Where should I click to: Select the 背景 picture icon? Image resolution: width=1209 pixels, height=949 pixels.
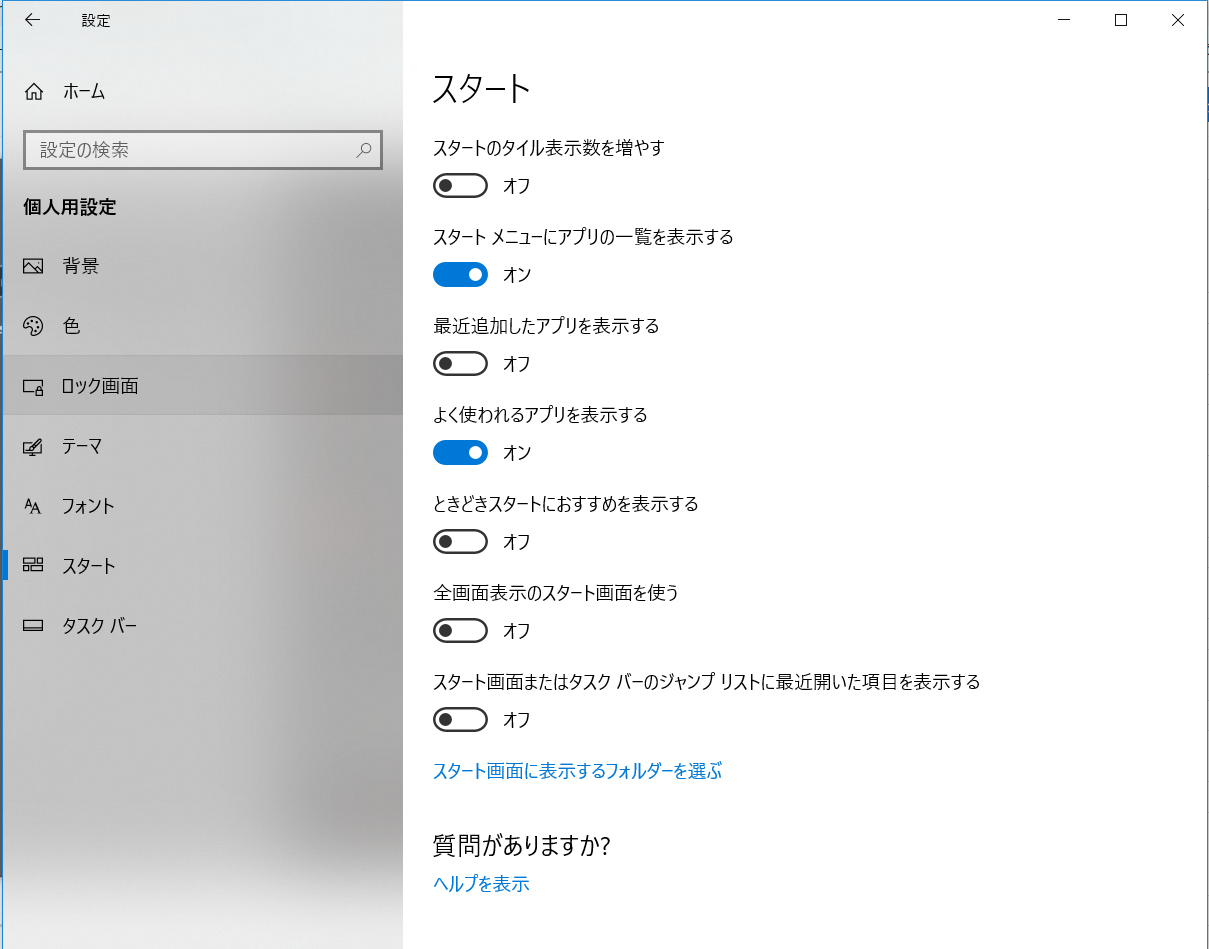click(33, 266)
